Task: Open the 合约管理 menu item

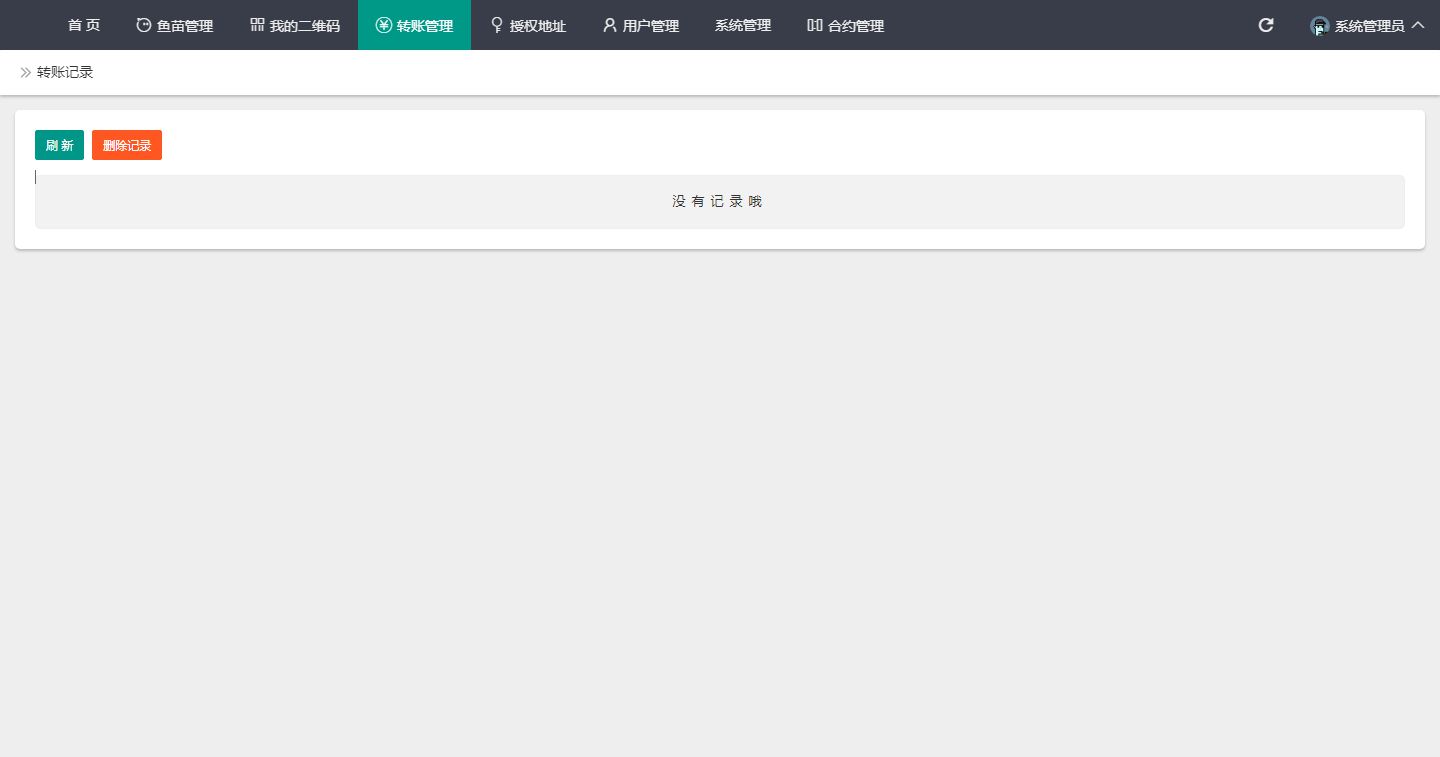Action: [854, 25]
